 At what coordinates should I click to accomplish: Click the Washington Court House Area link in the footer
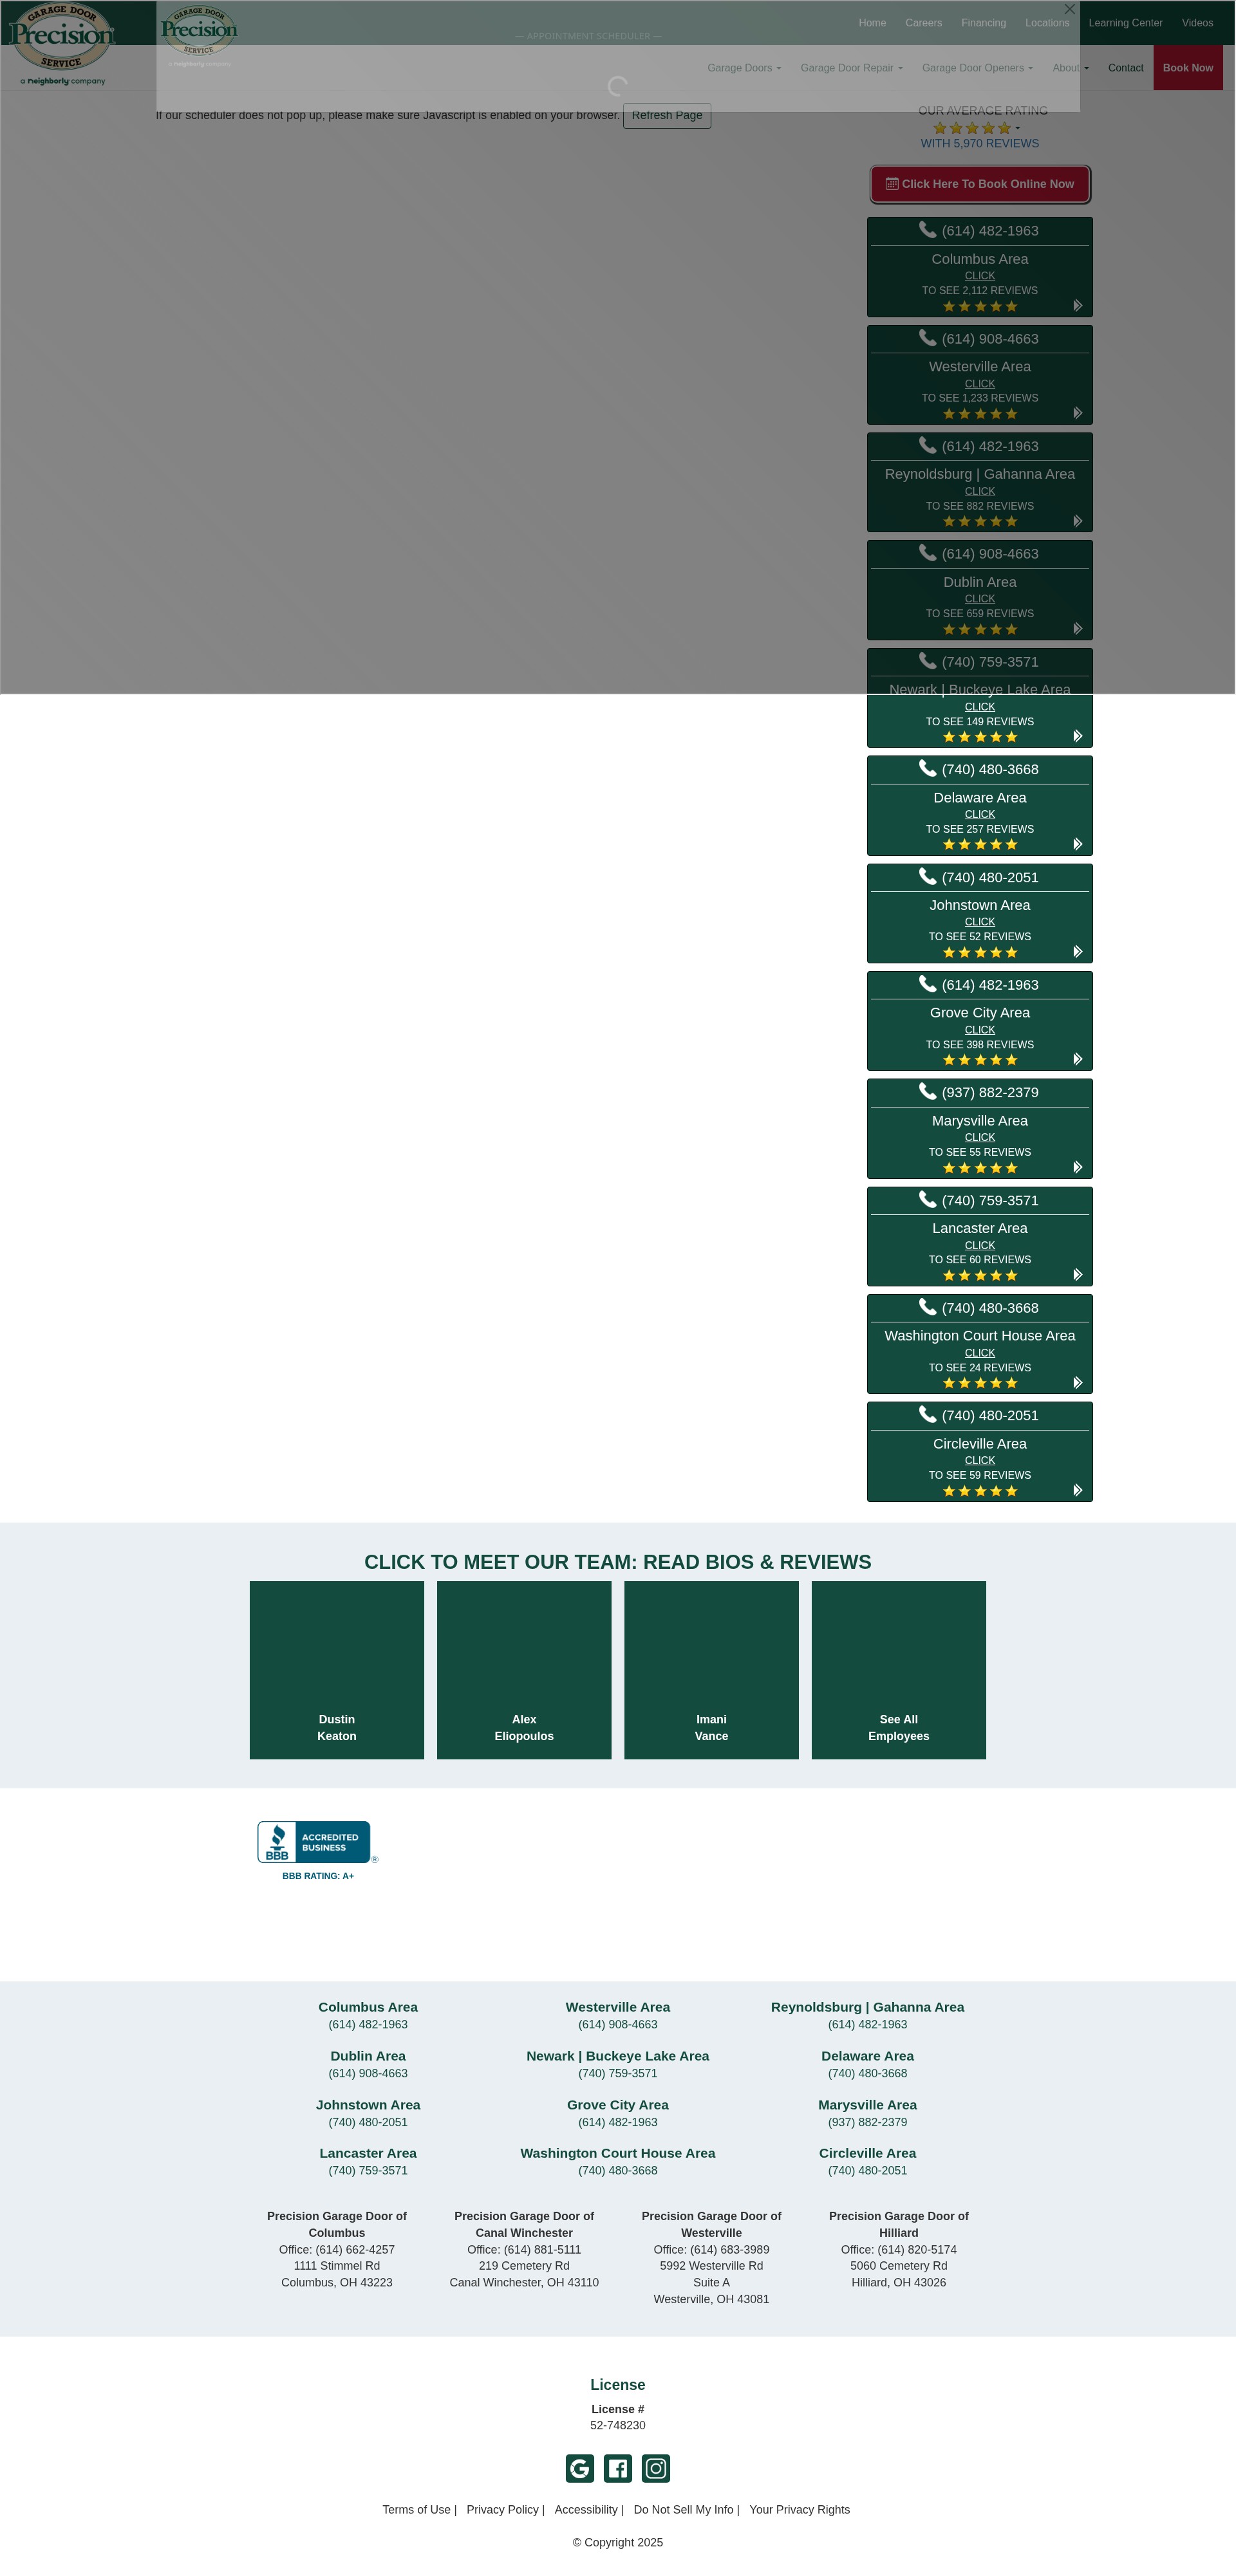(x=618, y=2153)
